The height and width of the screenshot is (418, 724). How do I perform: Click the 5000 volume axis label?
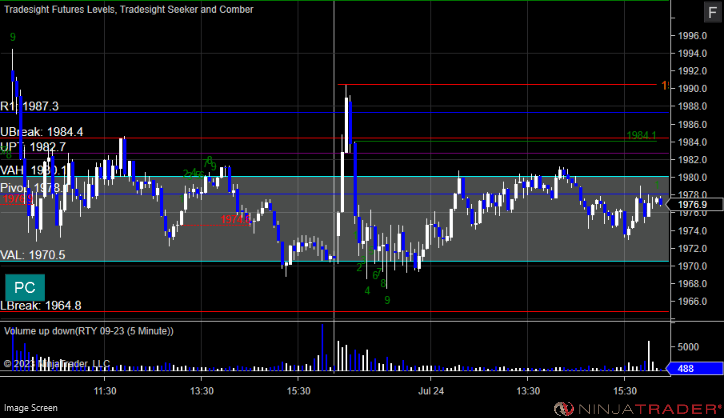pyautogui.click(x=688, y=347)
